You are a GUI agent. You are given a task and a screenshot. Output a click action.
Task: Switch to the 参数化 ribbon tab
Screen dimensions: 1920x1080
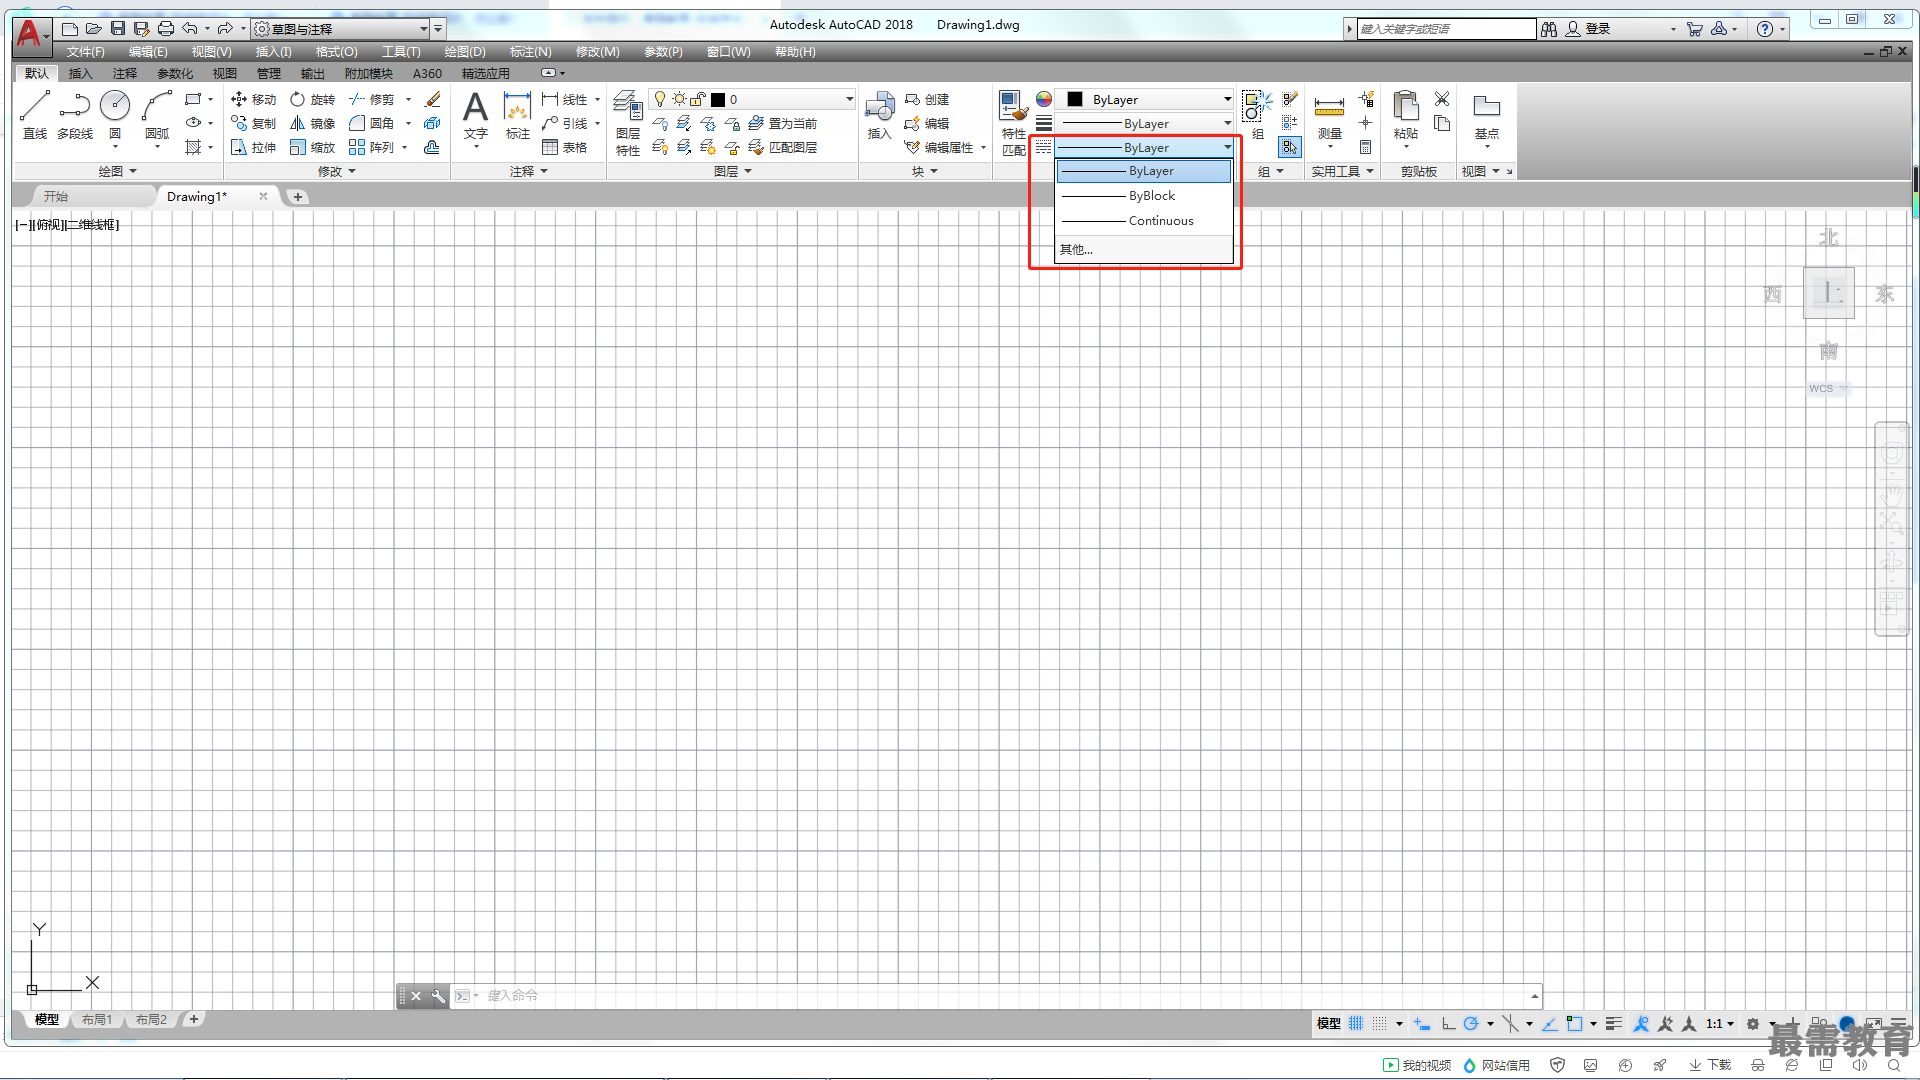pos(175,73)
